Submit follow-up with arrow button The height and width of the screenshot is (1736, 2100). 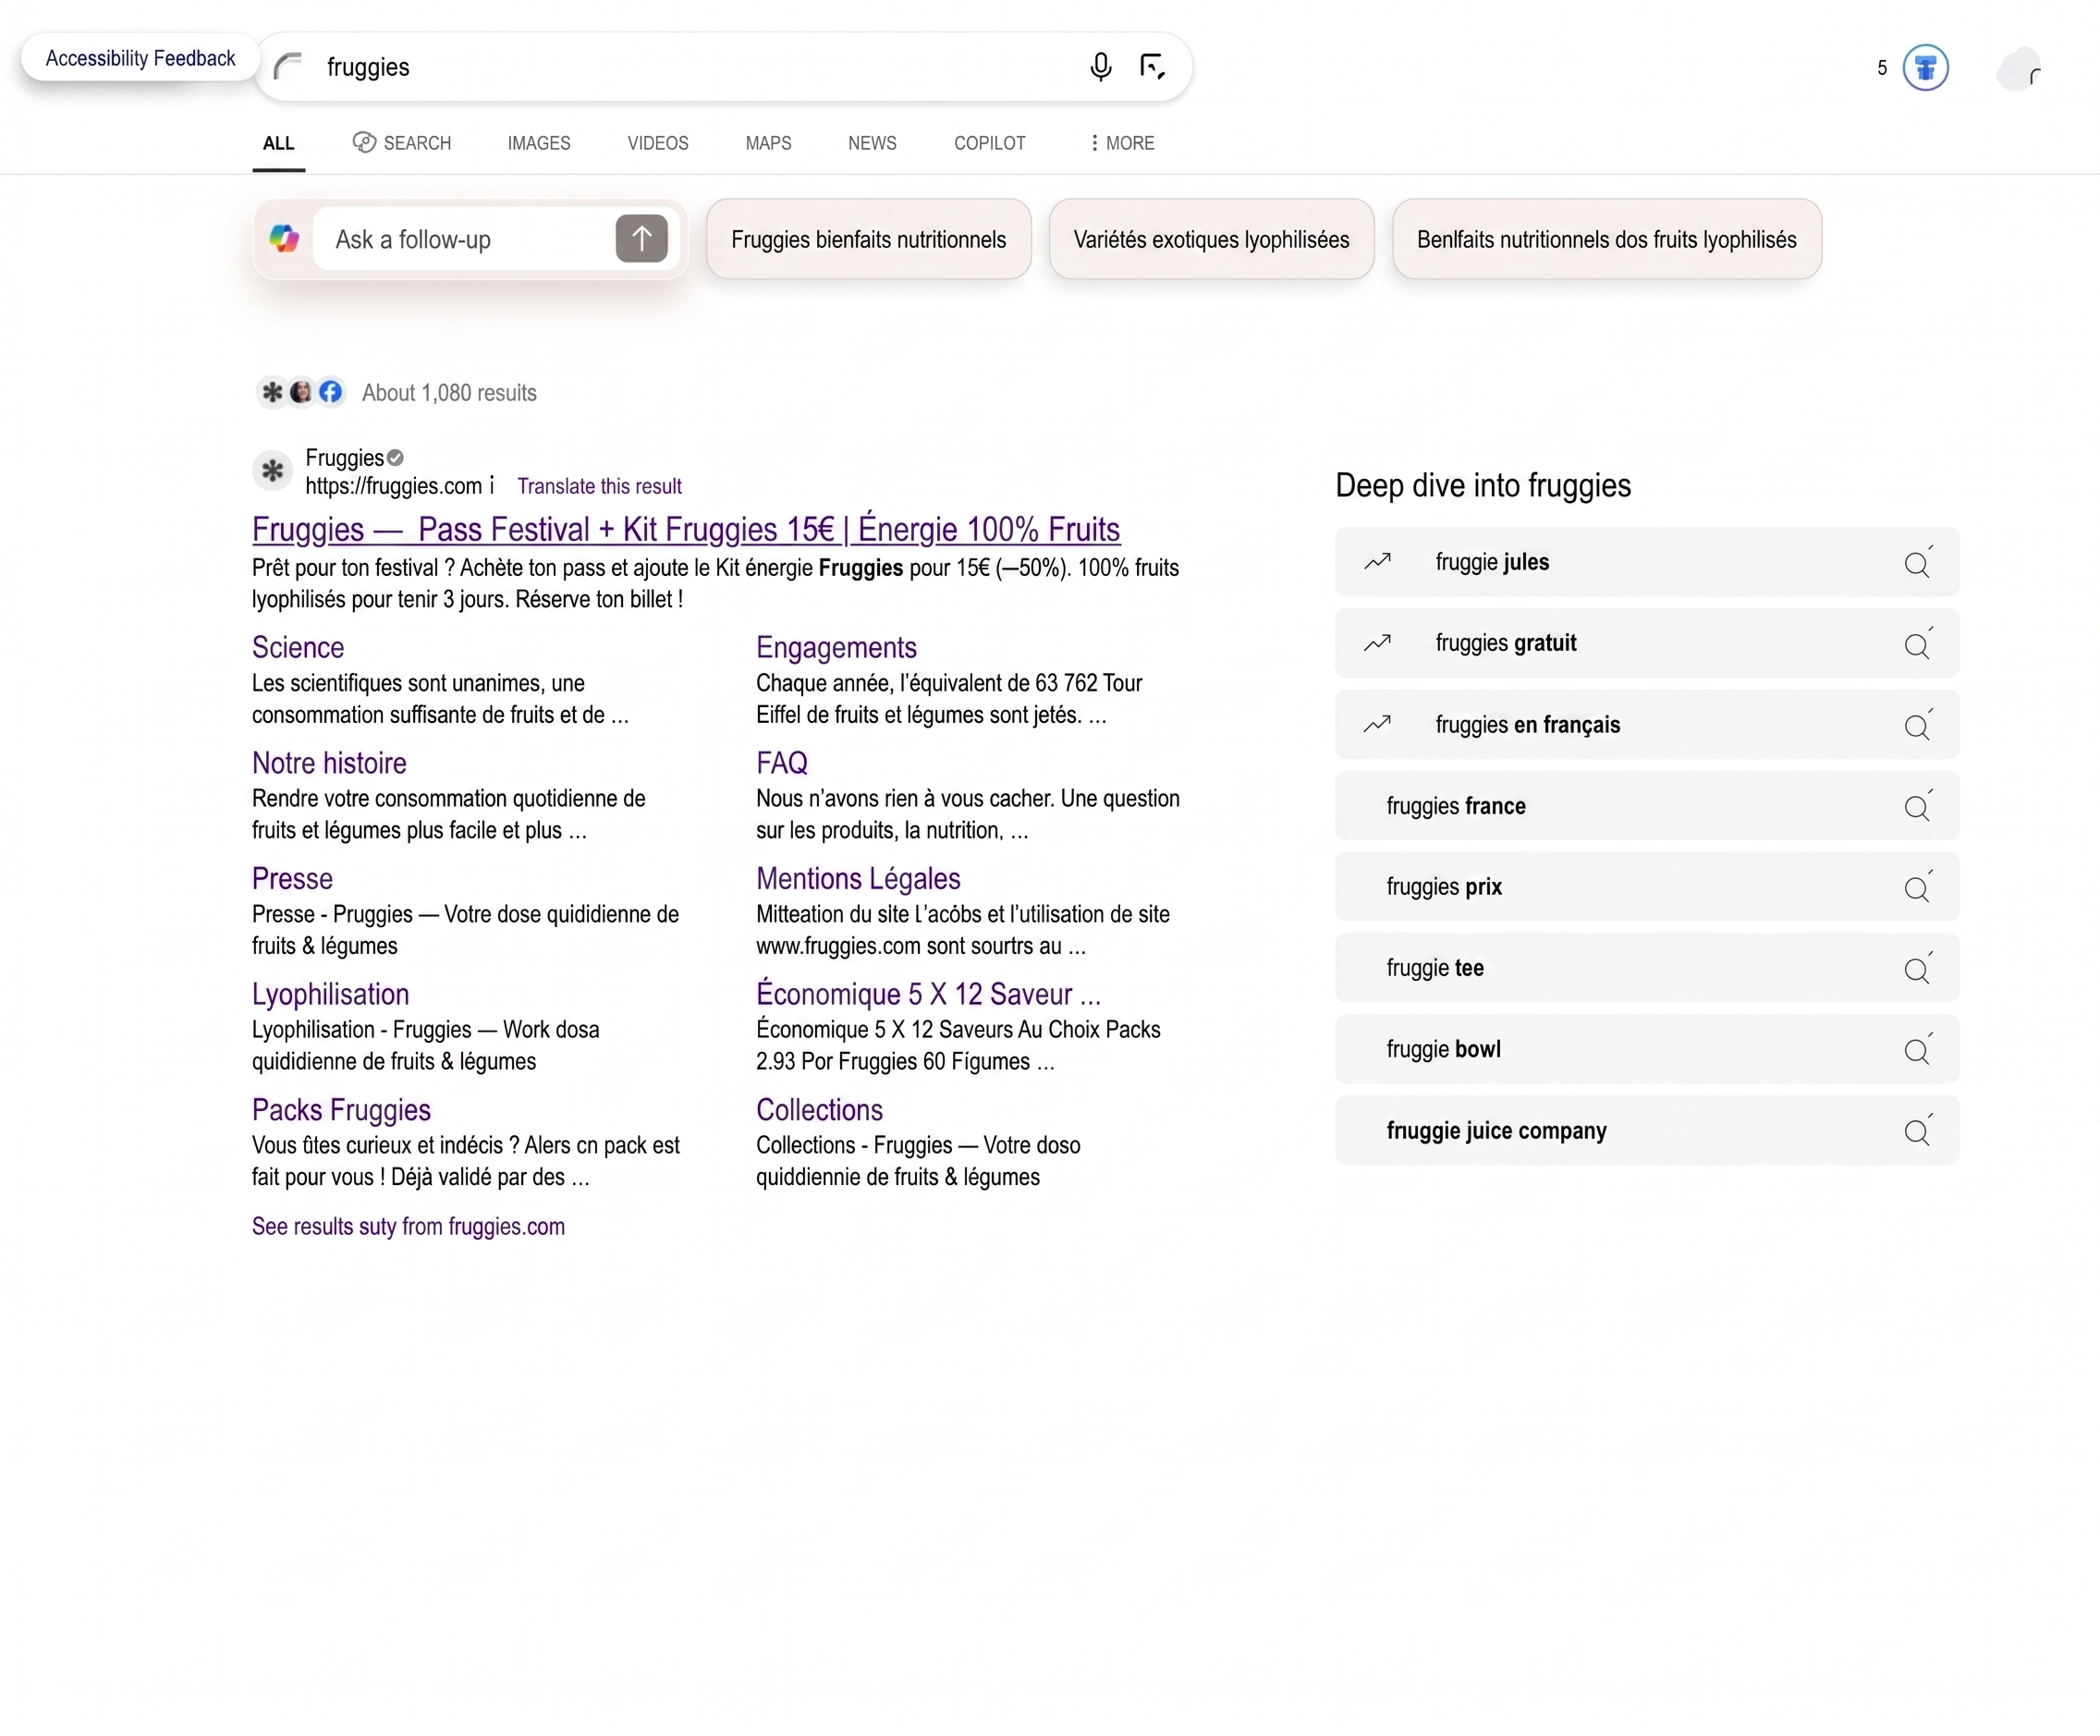pyautogui.click(x=641, y=239)
